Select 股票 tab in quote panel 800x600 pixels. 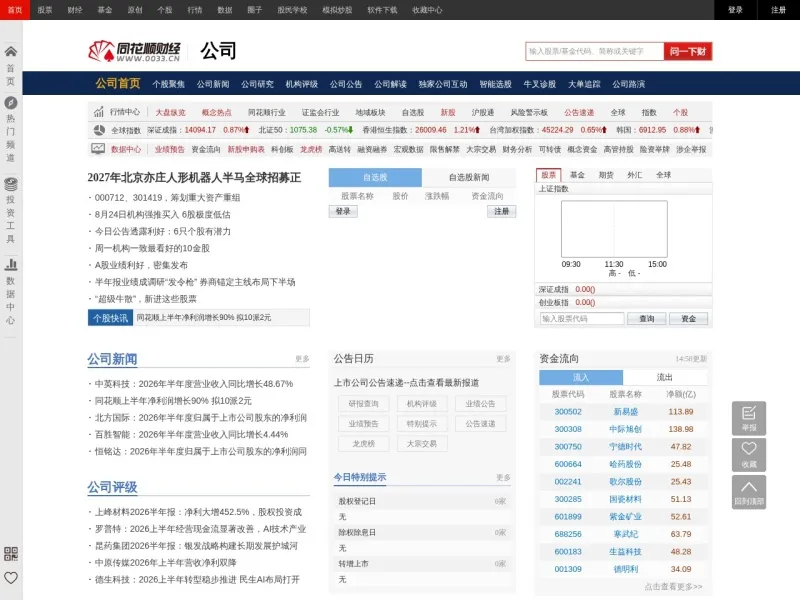pos(548,175)
